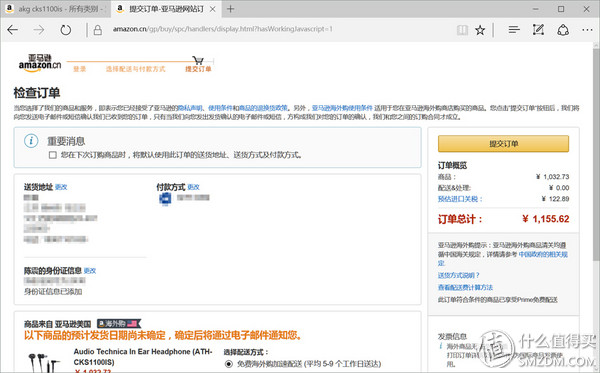Screen dimensions: 600x373
Task: Click the share icon in browser toolbar
Action: click(x=563, y=30)
